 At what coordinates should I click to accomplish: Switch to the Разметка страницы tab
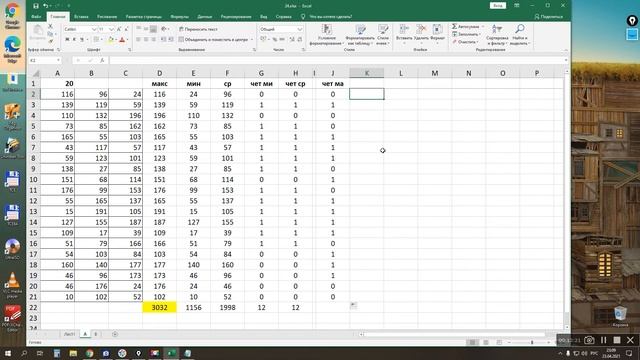click(x=143, y=17)
